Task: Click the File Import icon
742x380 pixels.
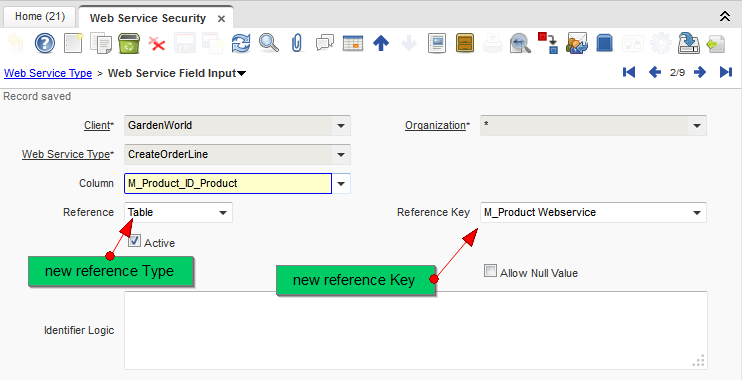Action: click(x=716, y=44)
